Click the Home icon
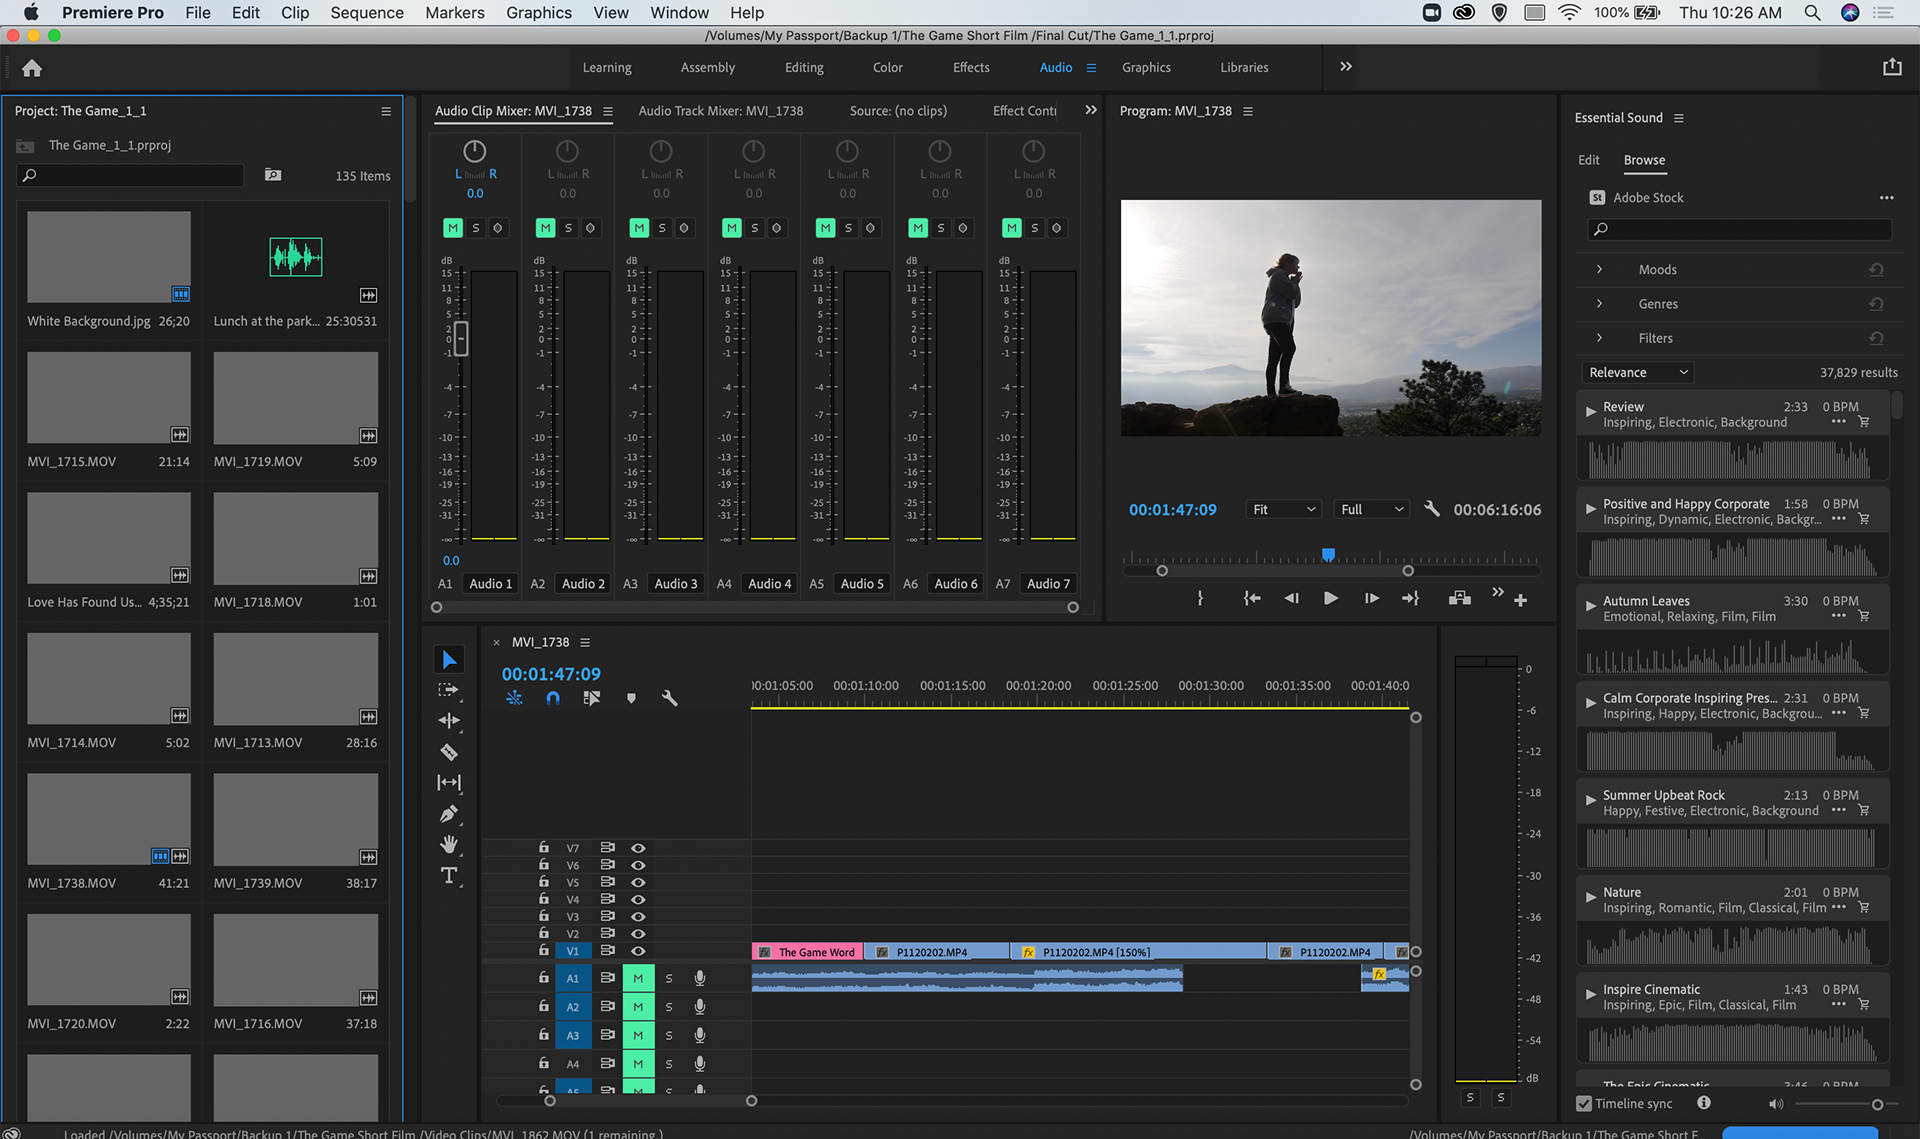1920x1139 pixels. (x=32, y=68)
